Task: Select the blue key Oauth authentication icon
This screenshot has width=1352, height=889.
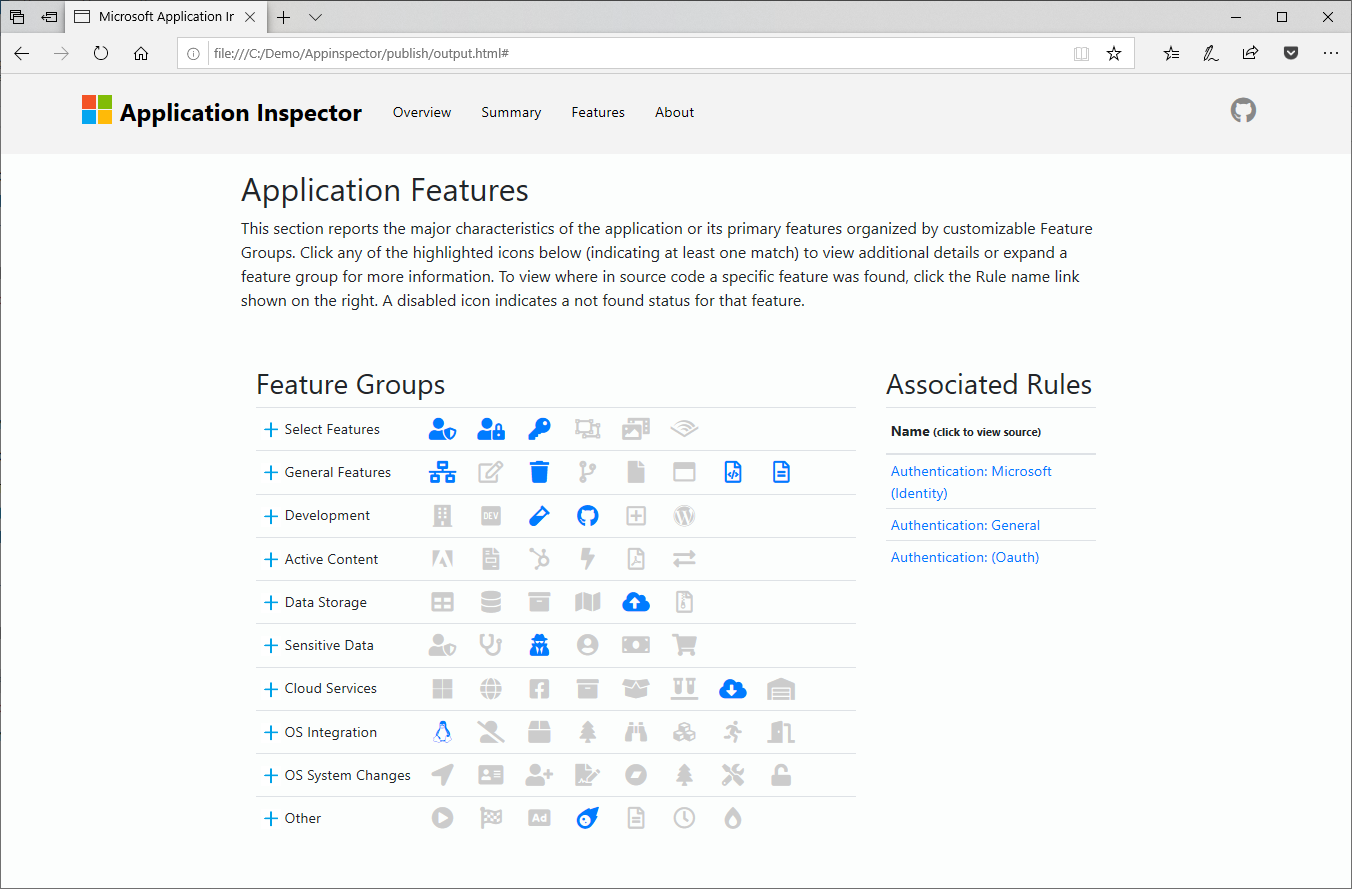Action: coord(539,428)
